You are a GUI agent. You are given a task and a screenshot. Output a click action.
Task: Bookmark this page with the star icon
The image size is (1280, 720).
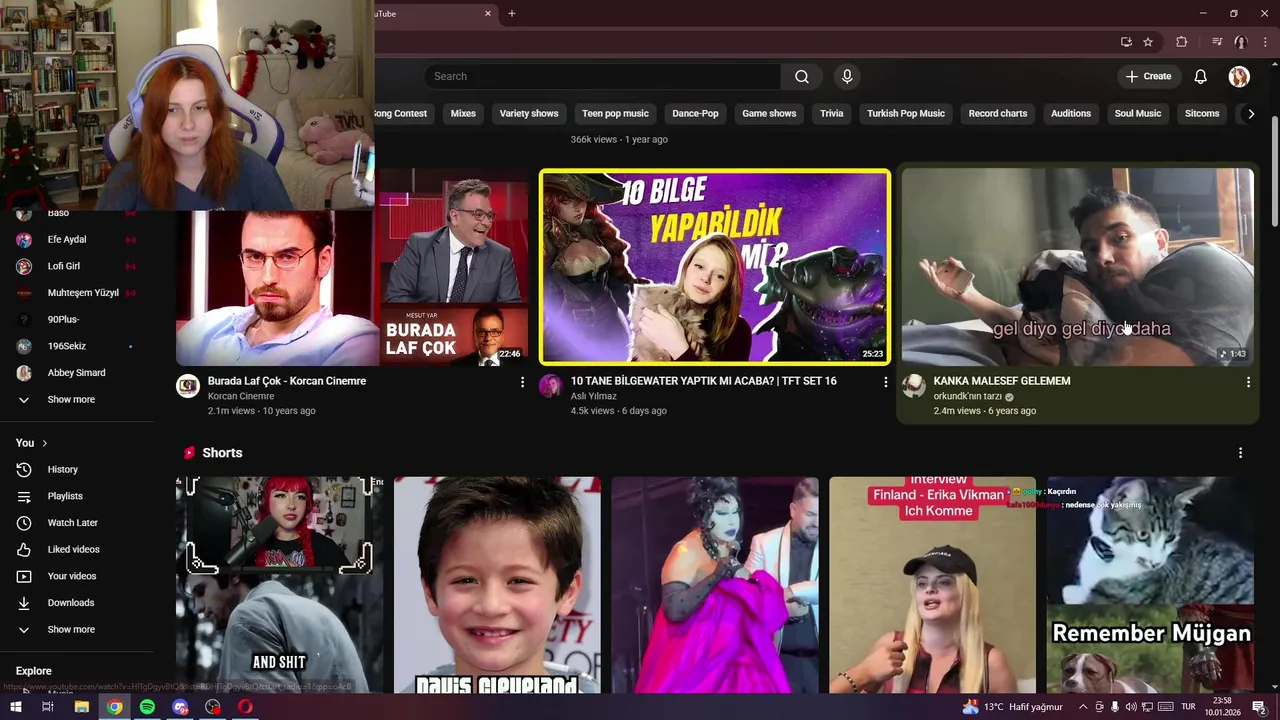click(1148, 42)
